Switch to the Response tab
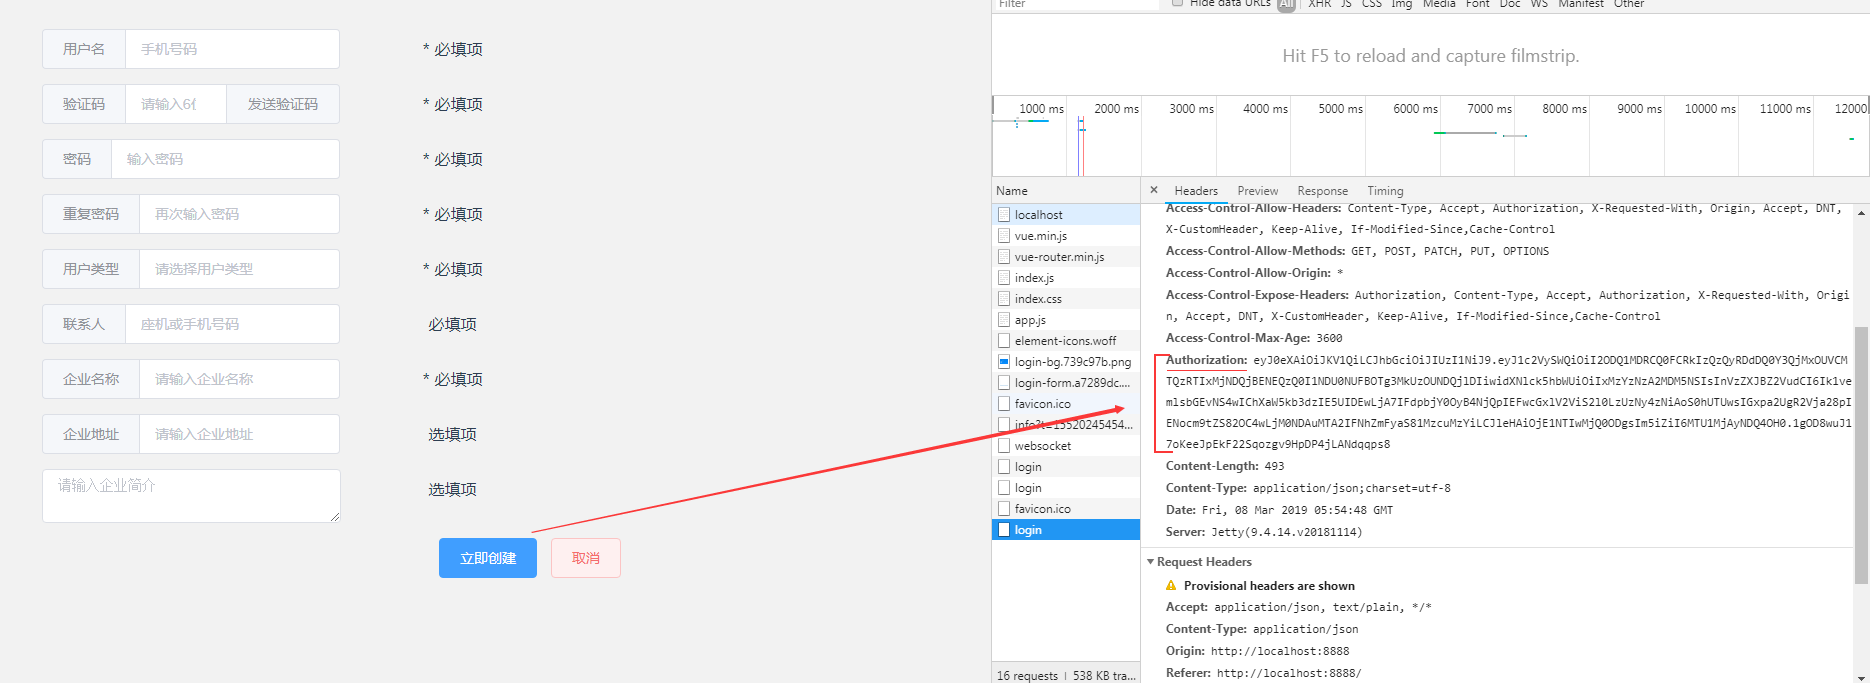 [x=1322, y=191]
